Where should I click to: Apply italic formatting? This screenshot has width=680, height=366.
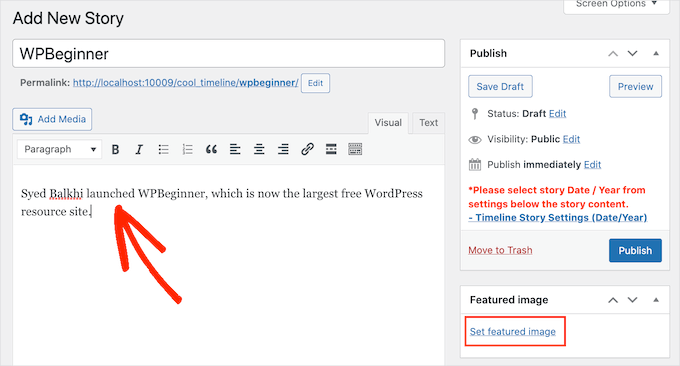click(x=139, y=150)
